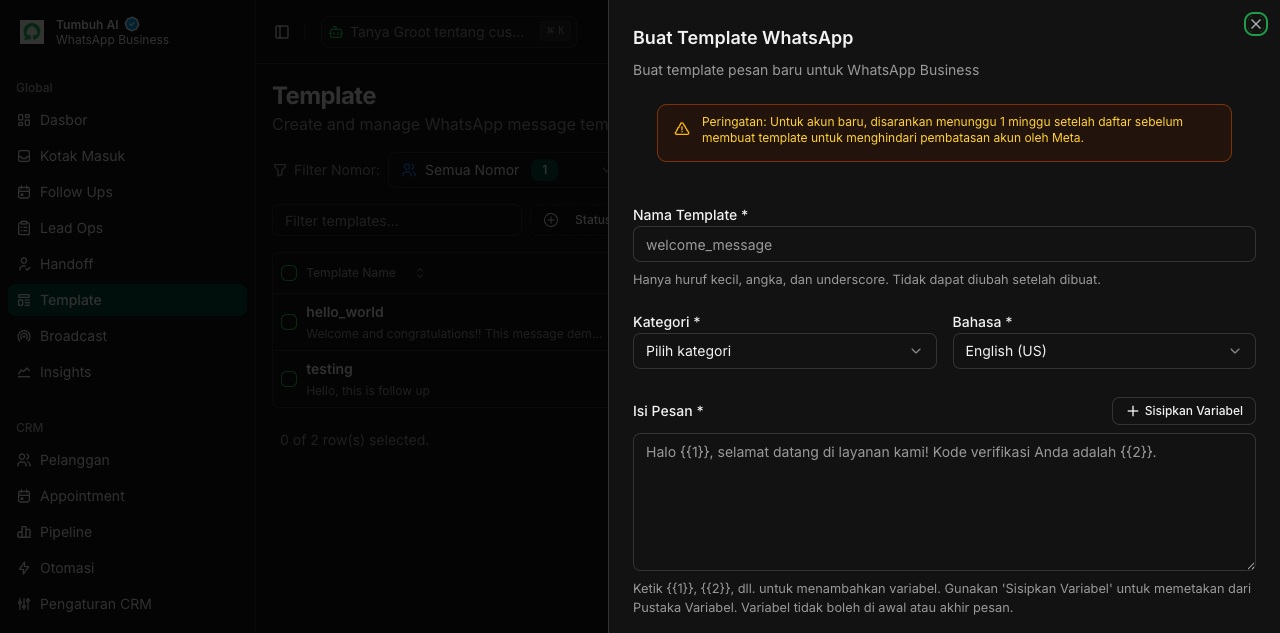Open Dasbor in the sidebar
The image size is (1280, 633).
pos(127,120)
